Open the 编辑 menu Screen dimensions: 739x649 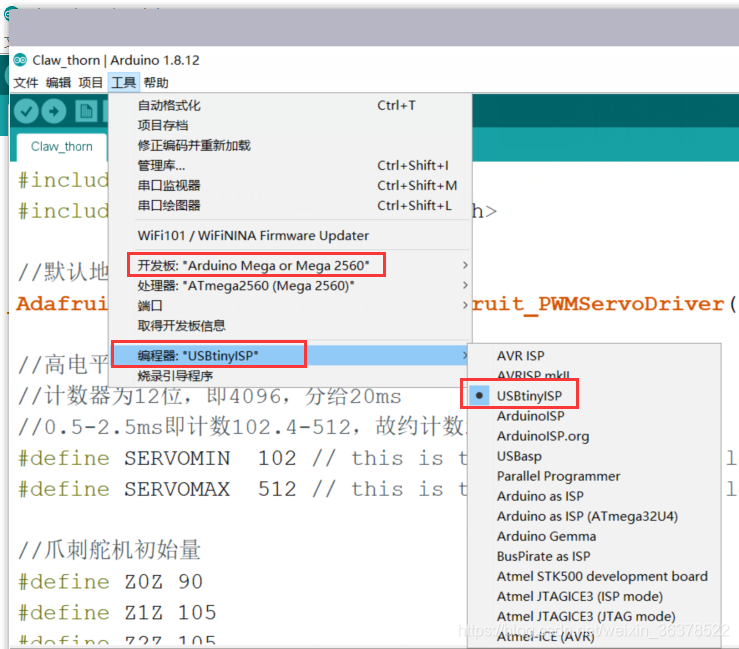58,83
